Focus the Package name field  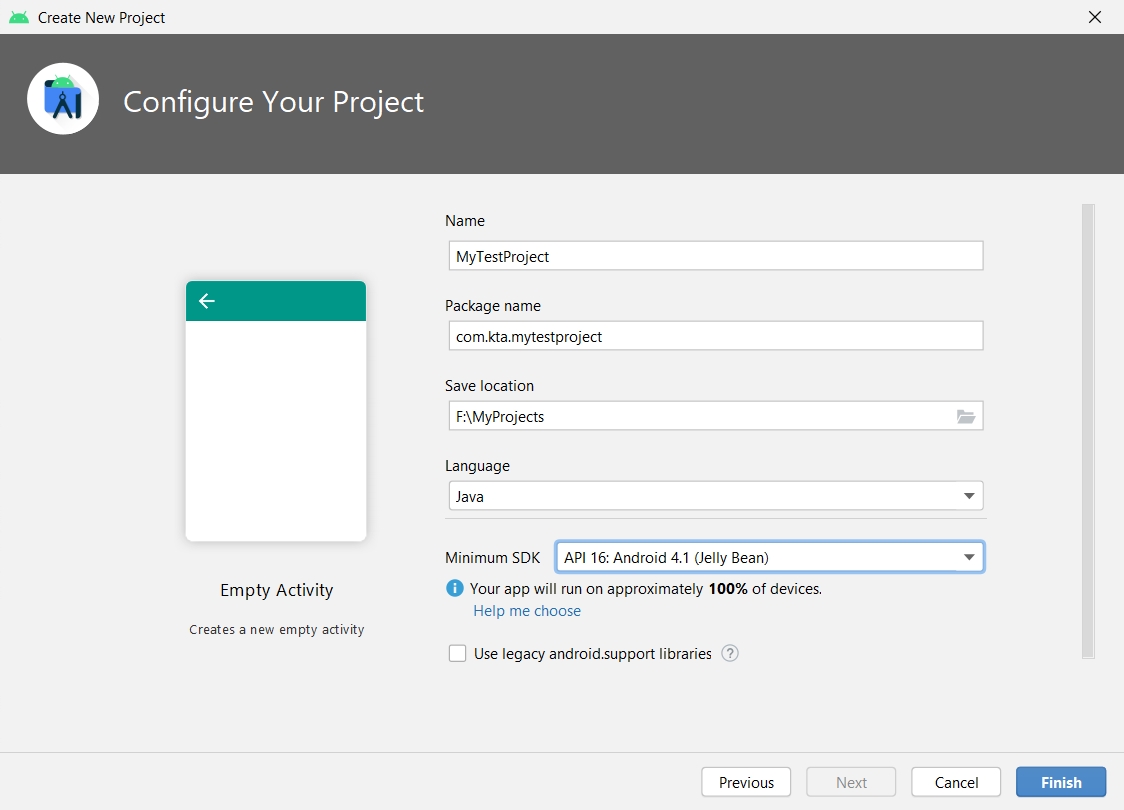point(715,336)
